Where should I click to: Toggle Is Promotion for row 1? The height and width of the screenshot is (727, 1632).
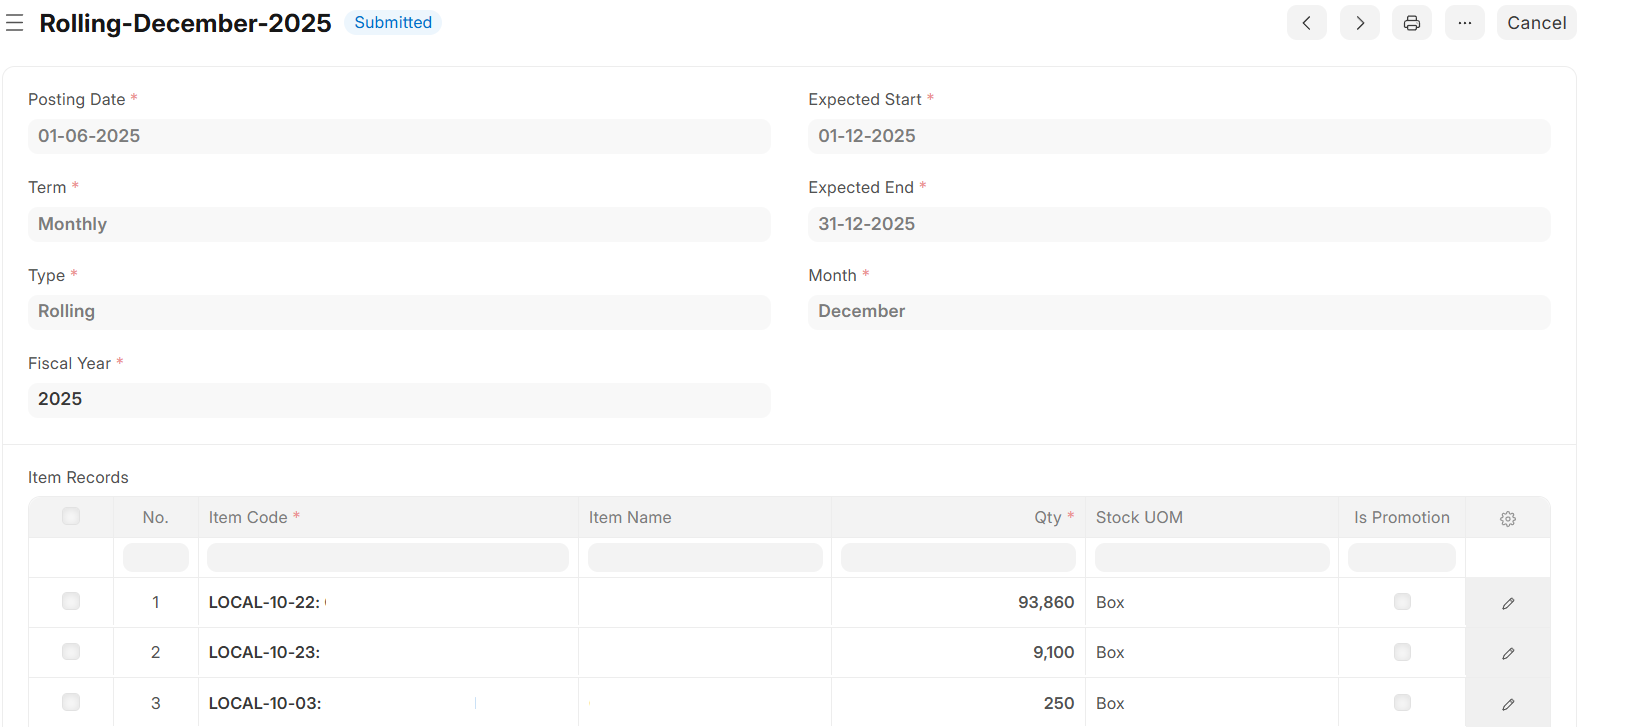coord(1402,601)
